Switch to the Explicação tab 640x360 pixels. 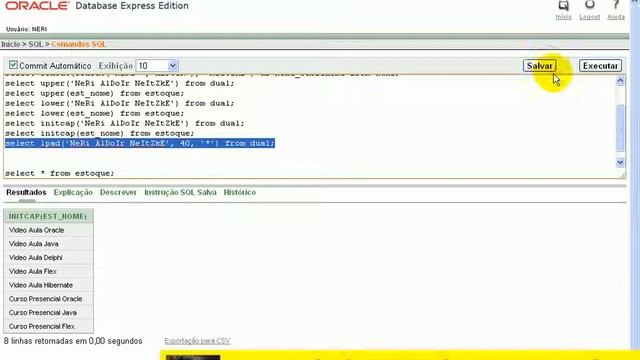click(x=73, y=192)
